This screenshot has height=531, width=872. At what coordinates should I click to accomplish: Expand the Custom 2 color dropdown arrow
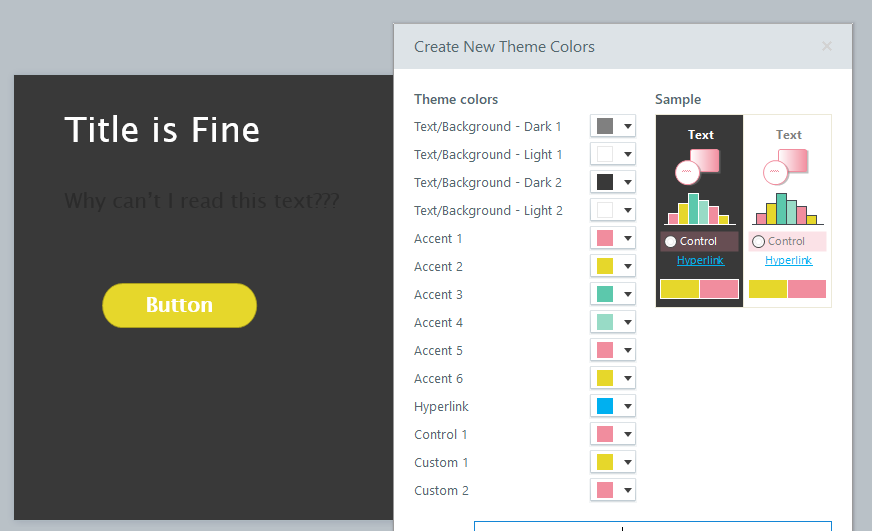pyautogui.click(x=627, y=491)
